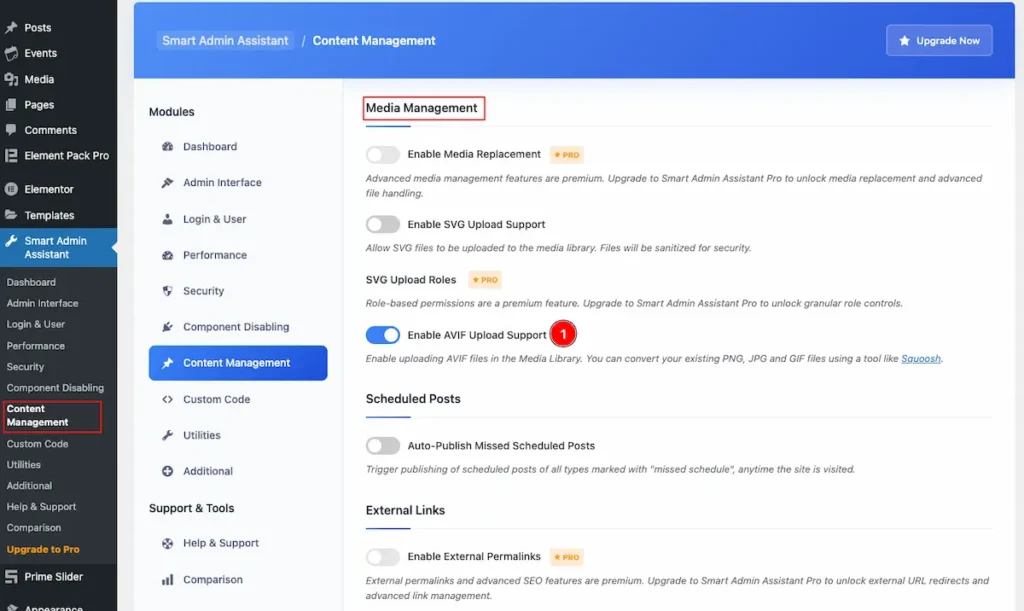1024x611 pixels.
Task: Click the Dashboard module gauge icon
Action: coord(168,146)
